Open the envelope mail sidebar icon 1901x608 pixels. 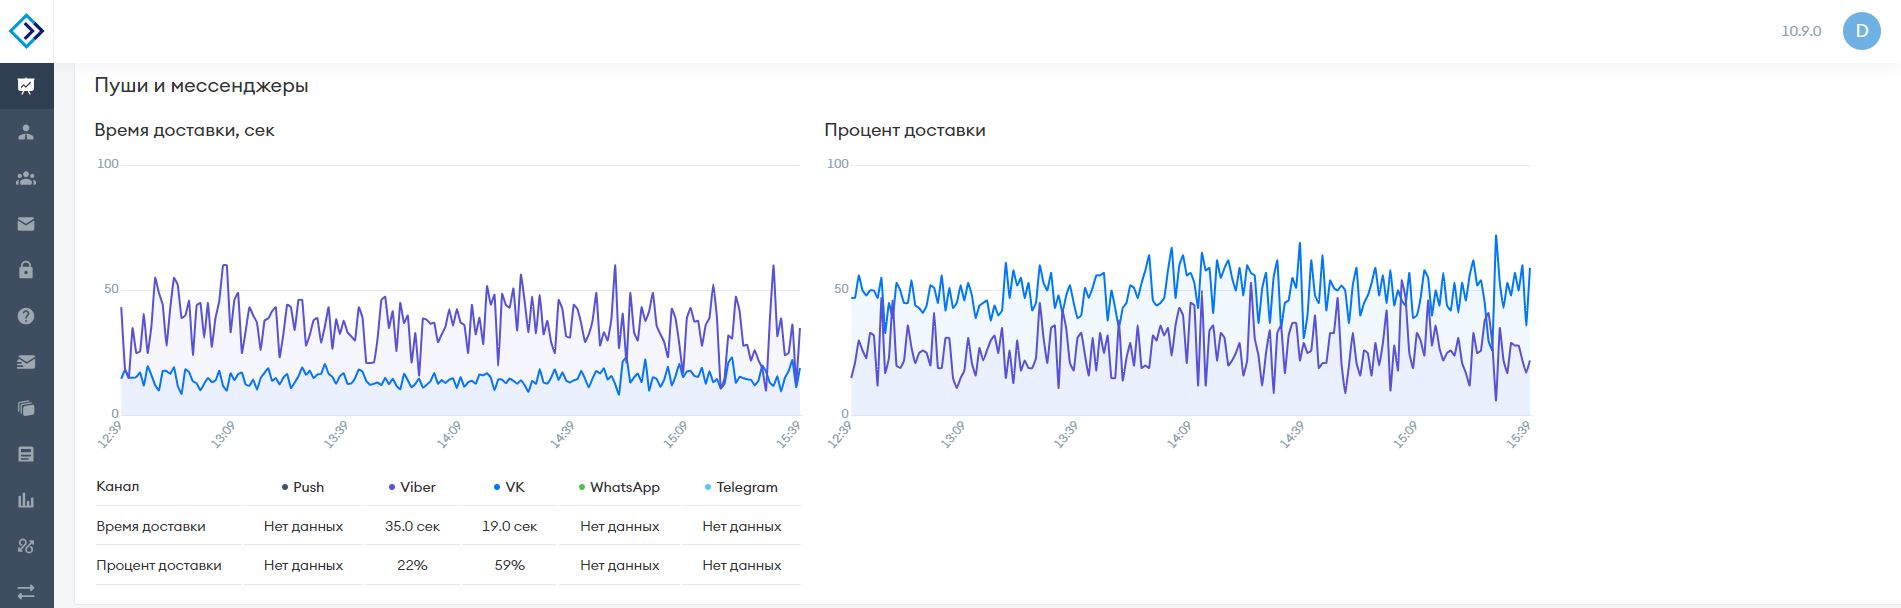(x=26, y=224)
